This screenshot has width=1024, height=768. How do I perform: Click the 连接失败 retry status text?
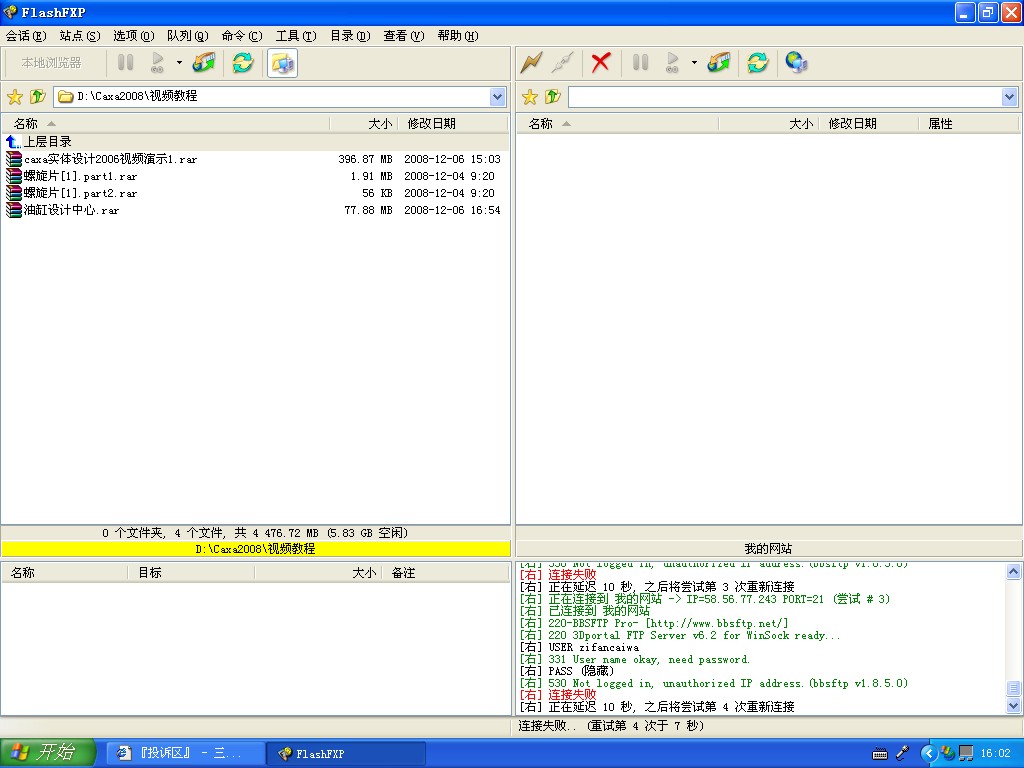point(611,726)
